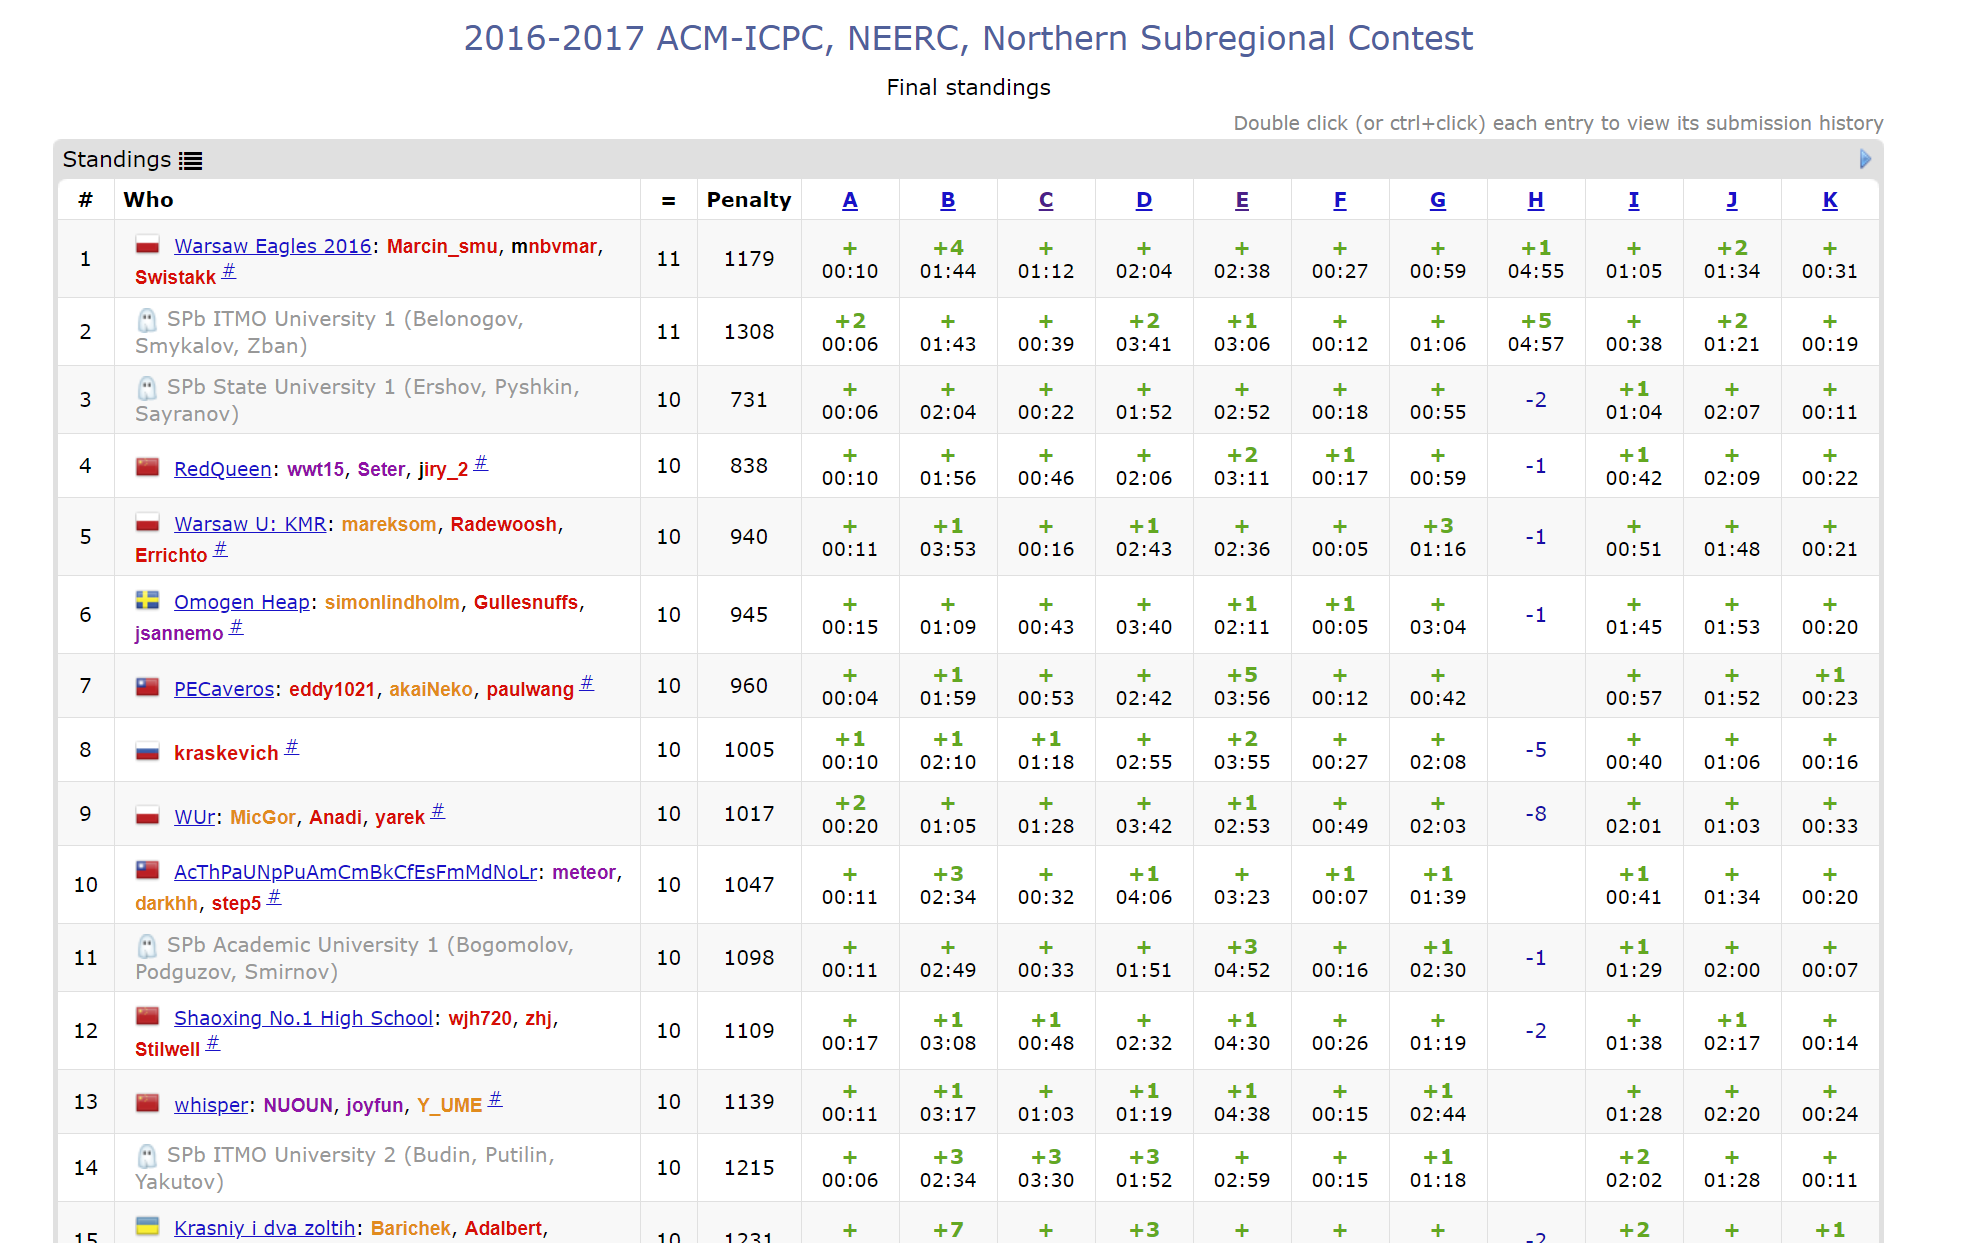This screenshot has height=1243, width=1970.
Task: Click Russia flag beside kraskevich
Action: coord(148,751)
